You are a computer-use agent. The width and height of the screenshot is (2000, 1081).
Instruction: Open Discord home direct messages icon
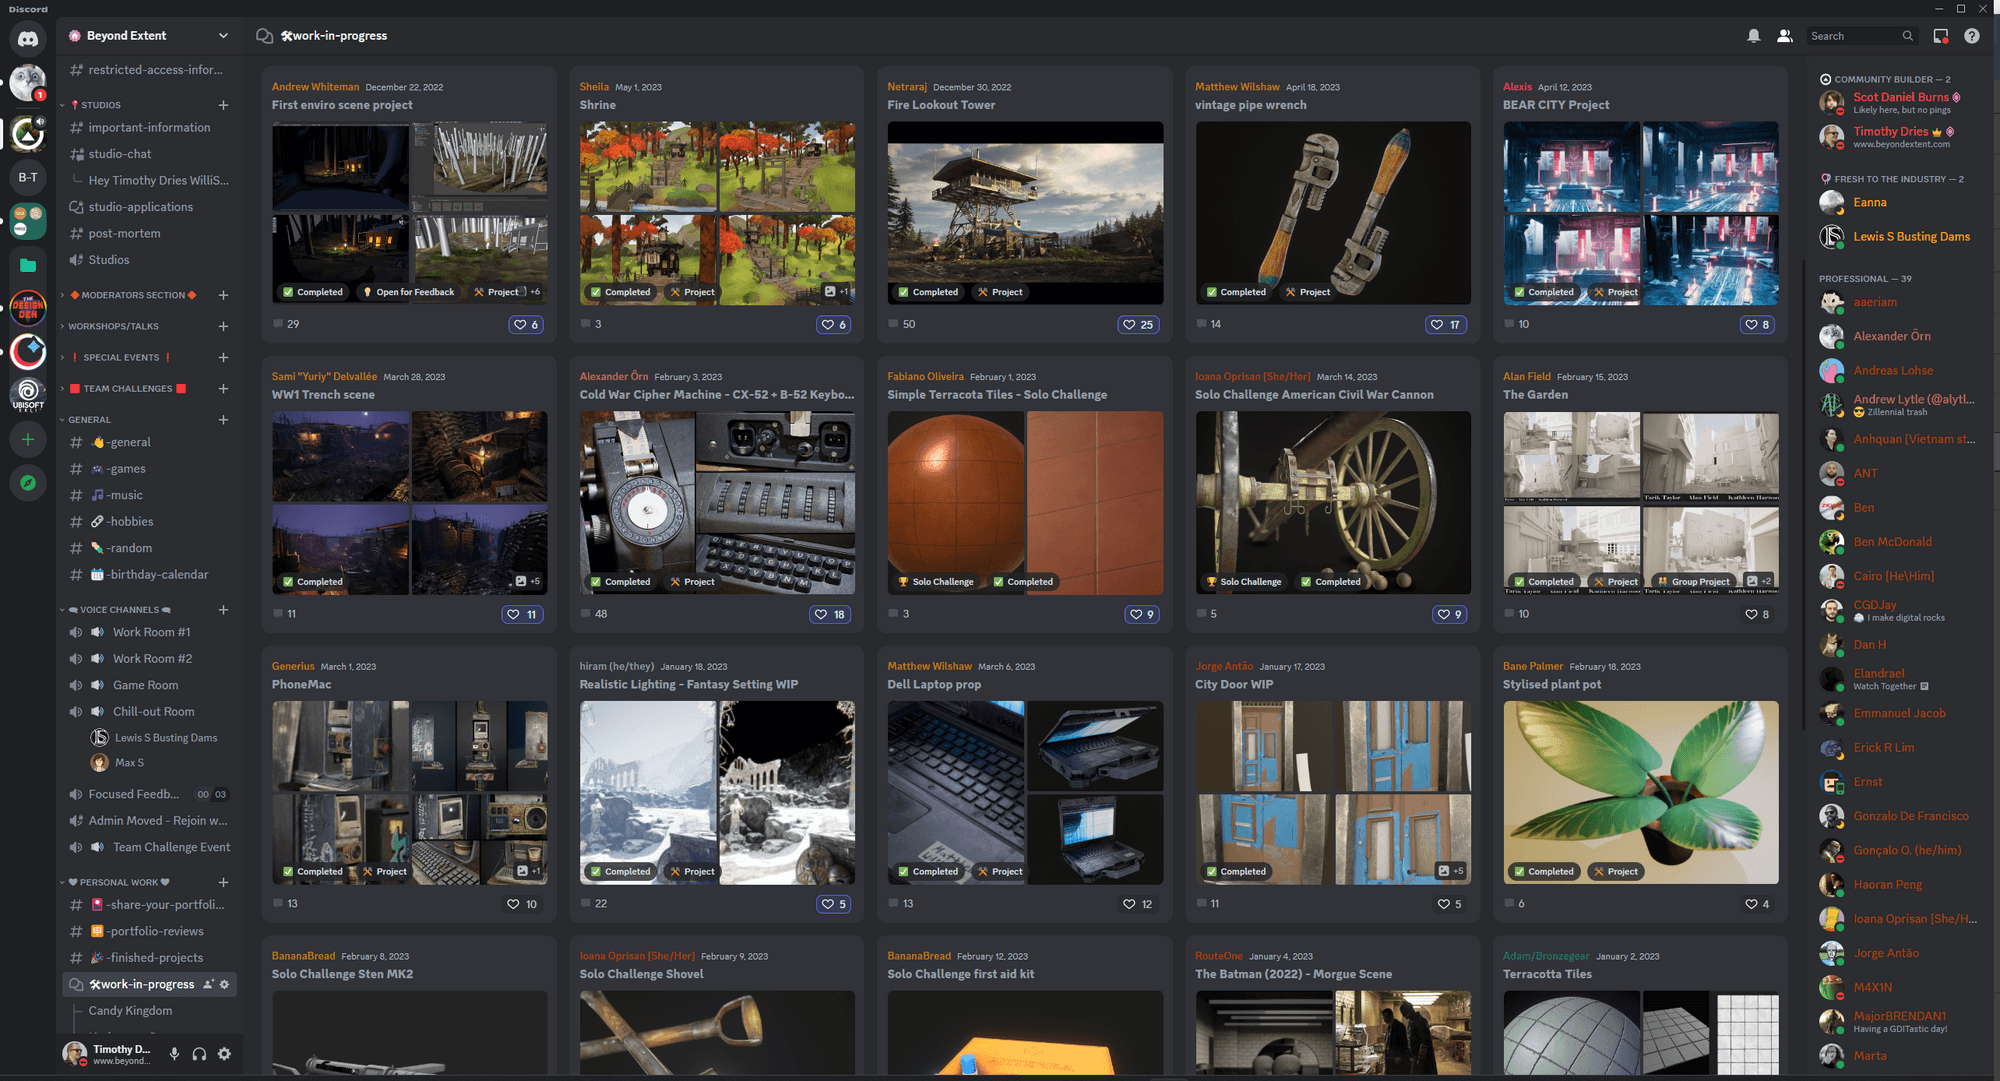28,39
